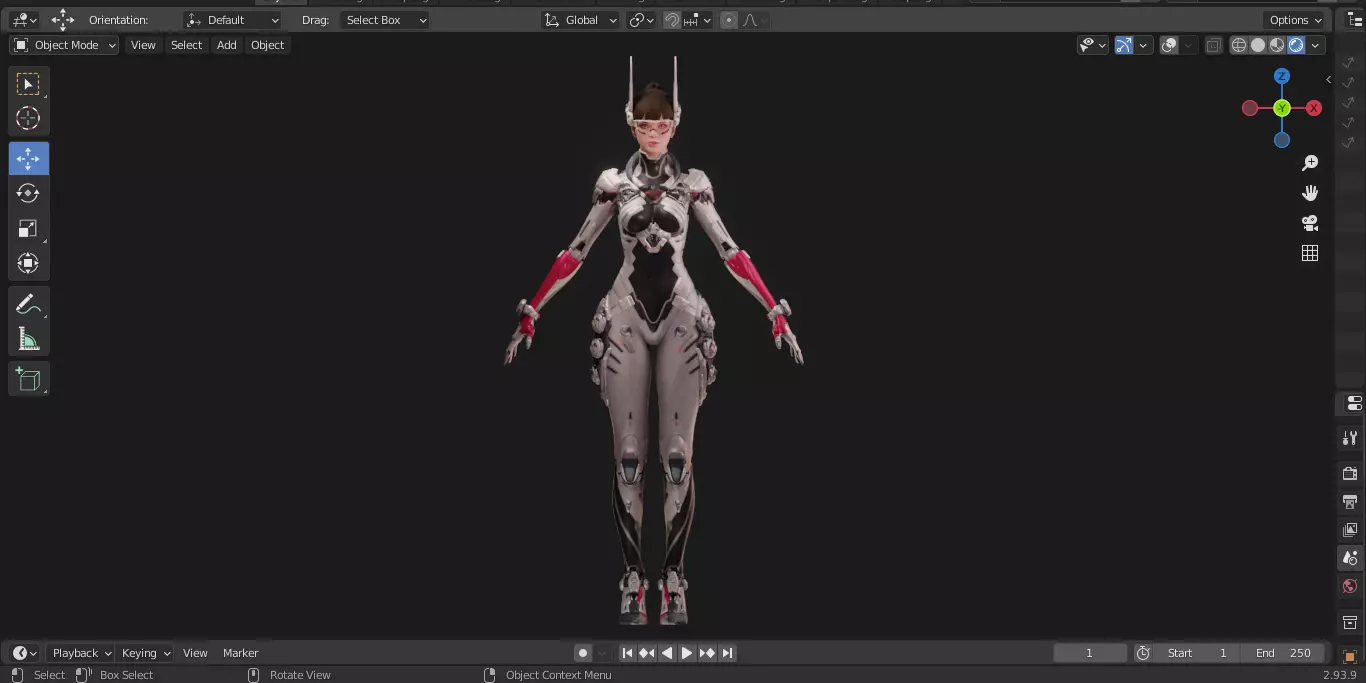Screen dimensions: 1366x683
Task: Open the Object Mode dropdown
Action: tap(64, 45)
